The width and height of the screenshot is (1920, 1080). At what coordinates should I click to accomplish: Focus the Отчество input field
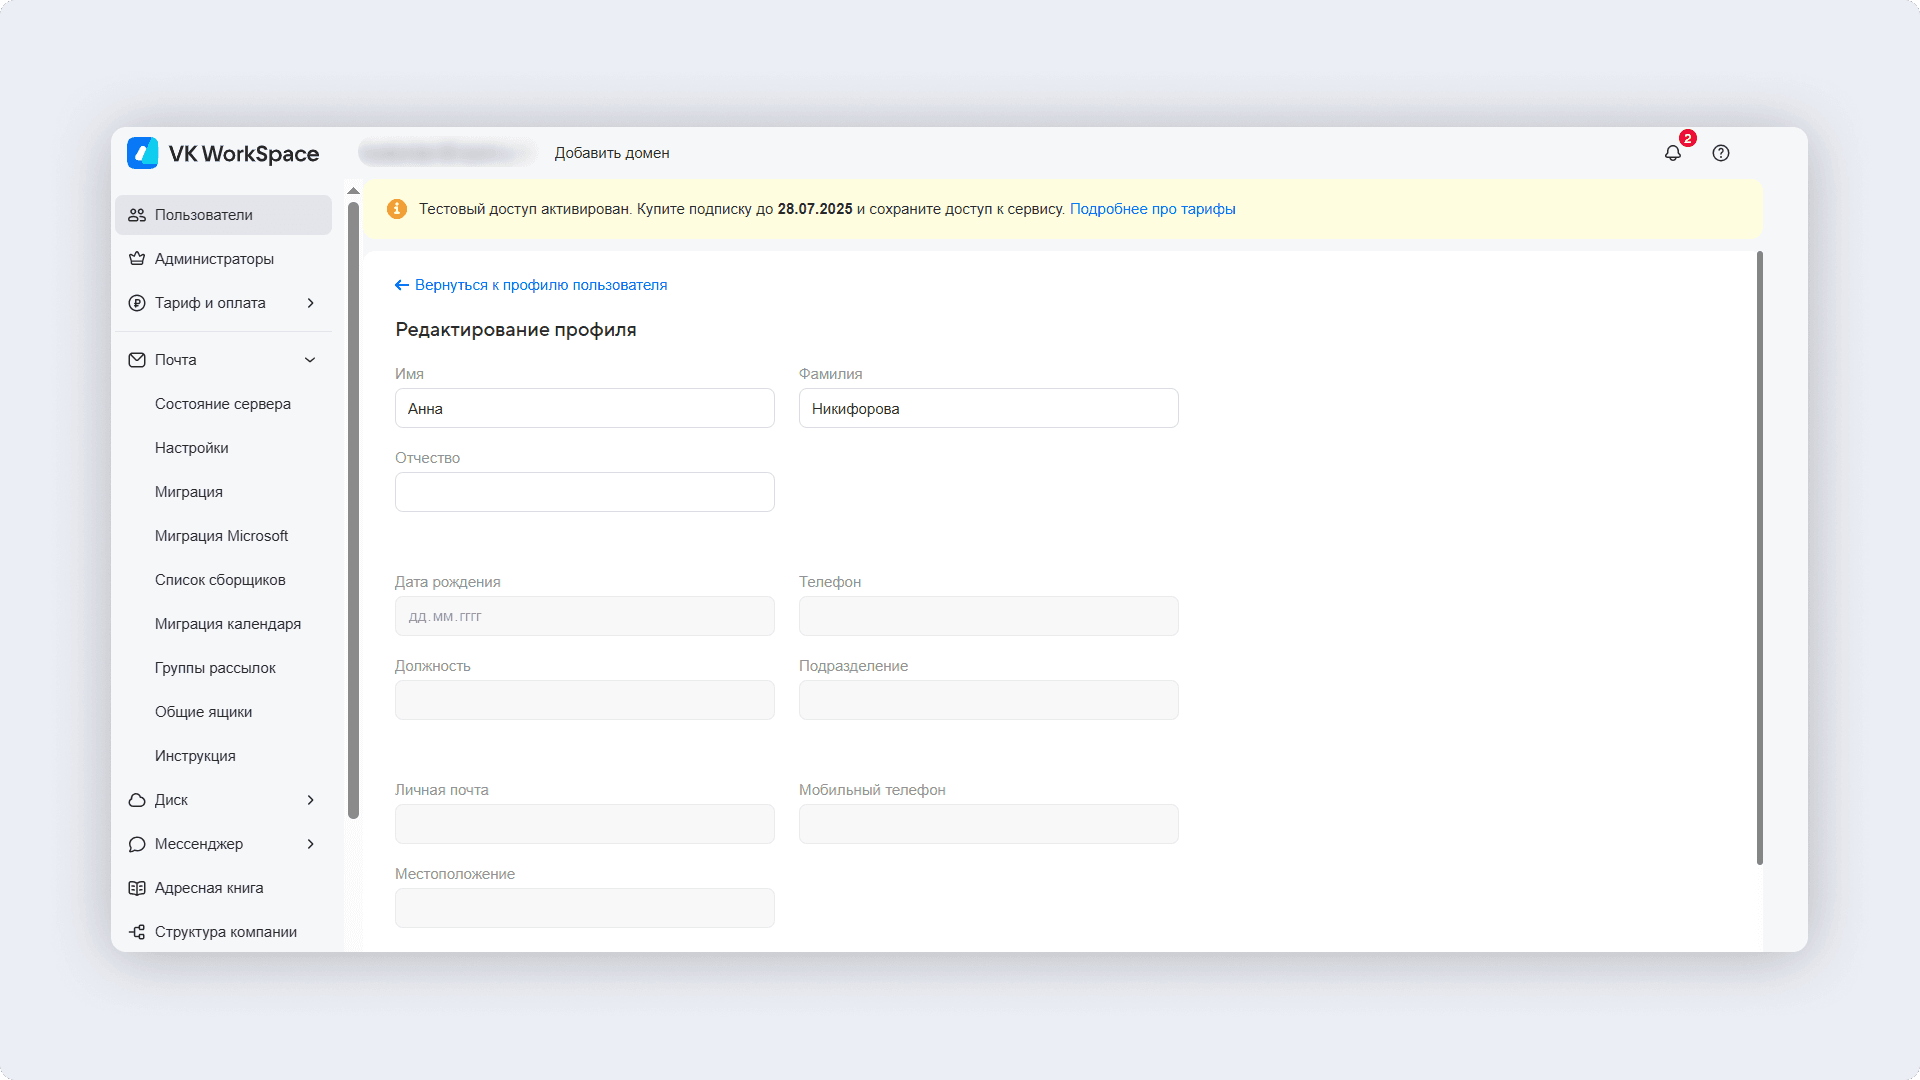pyautogui.click(x=584, y=492)
